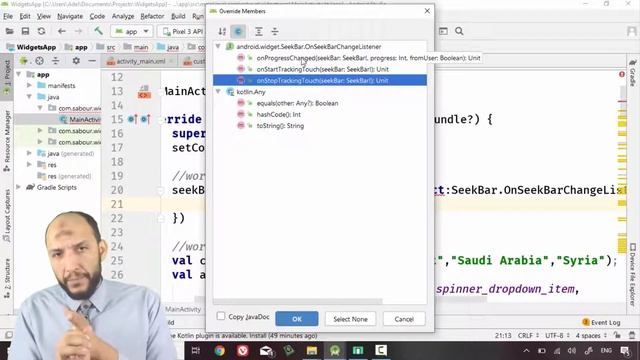Image resolution: width=640 pixels, height=360 pixels.
Task: Select equals(other: Any?) method
Action: coord(297,103)
